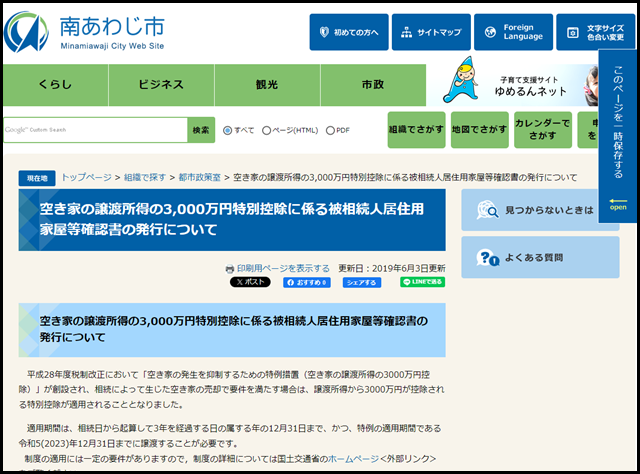640x474 pixels.
Task: Open the Foreign Language button
Action: (513, 32)
